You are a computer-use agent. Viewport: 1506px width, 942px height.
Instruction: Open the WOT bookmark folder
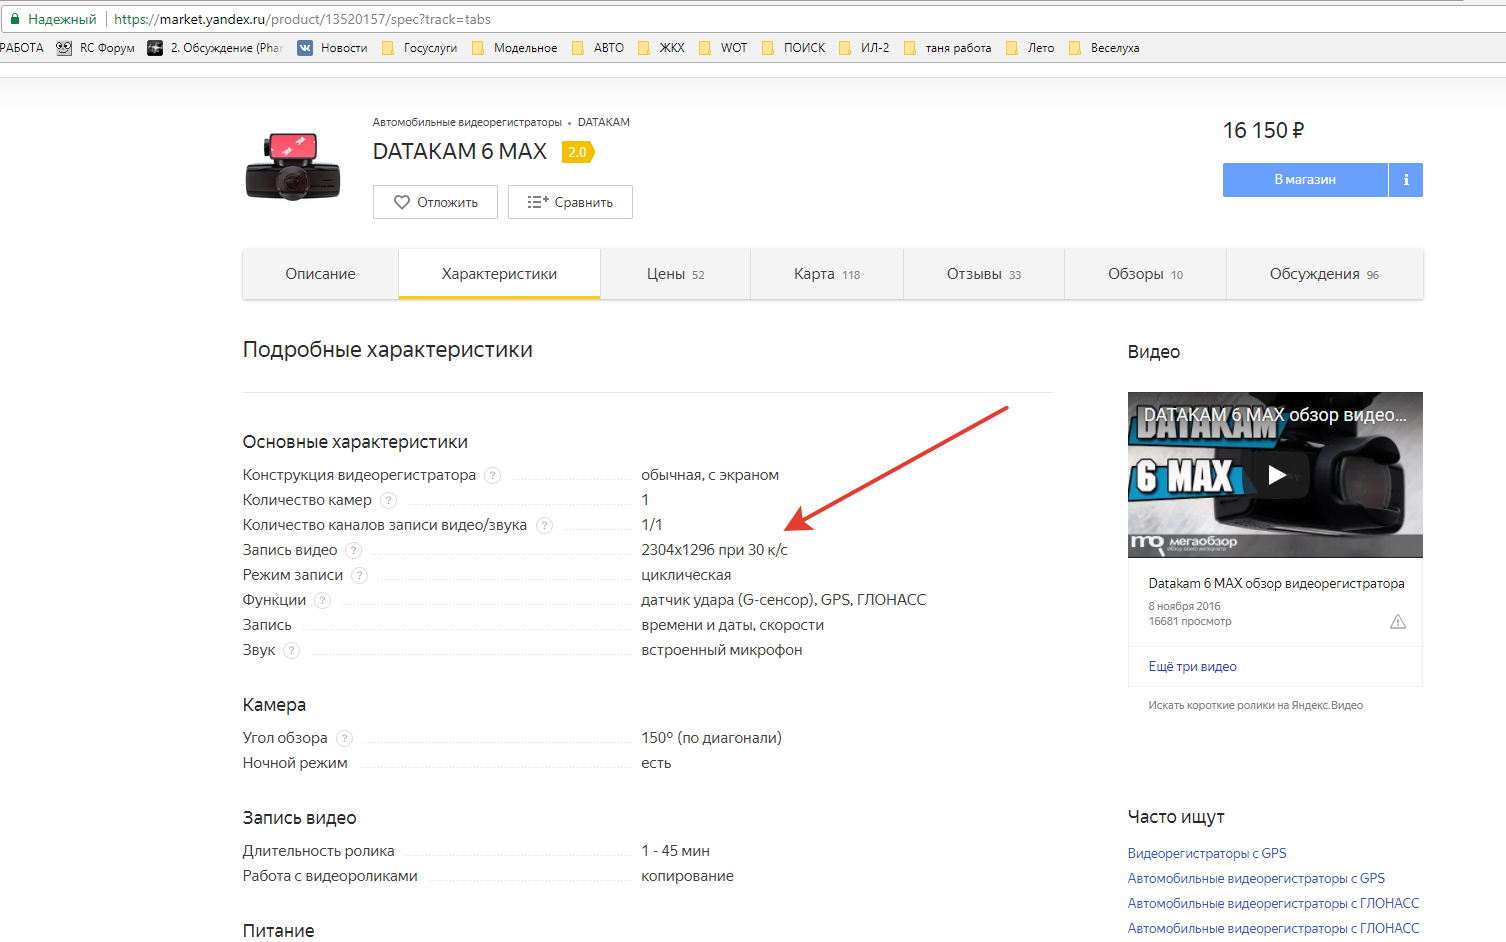[723, 48]
